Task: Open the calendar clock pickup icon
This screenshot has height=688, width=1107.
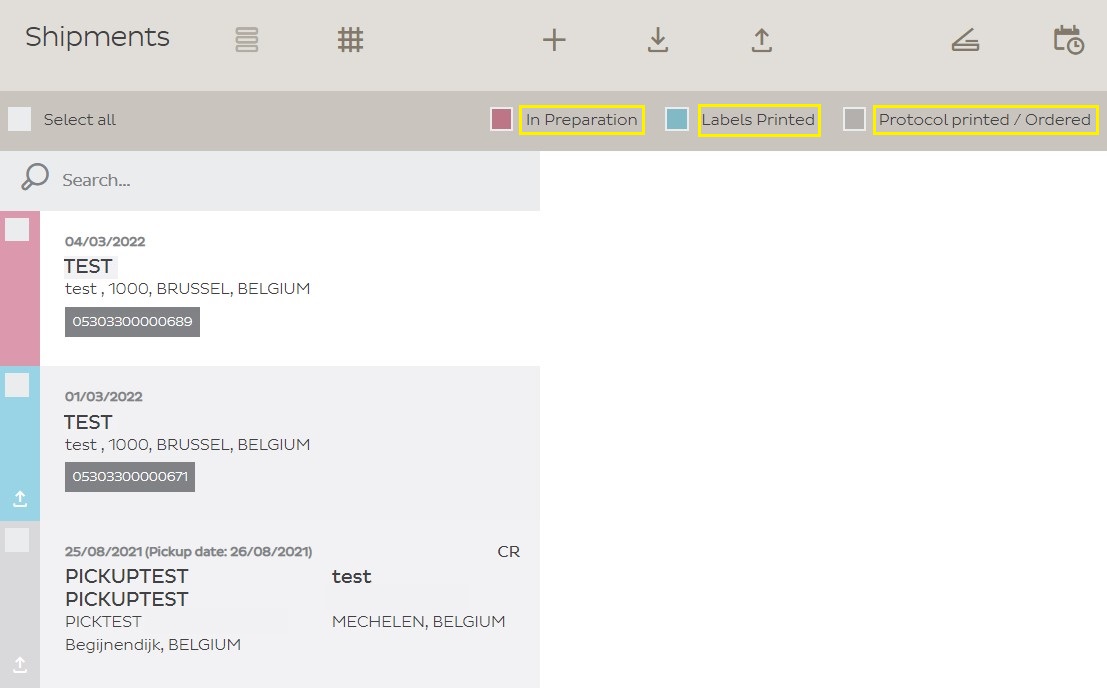Action: point(1068,40)
